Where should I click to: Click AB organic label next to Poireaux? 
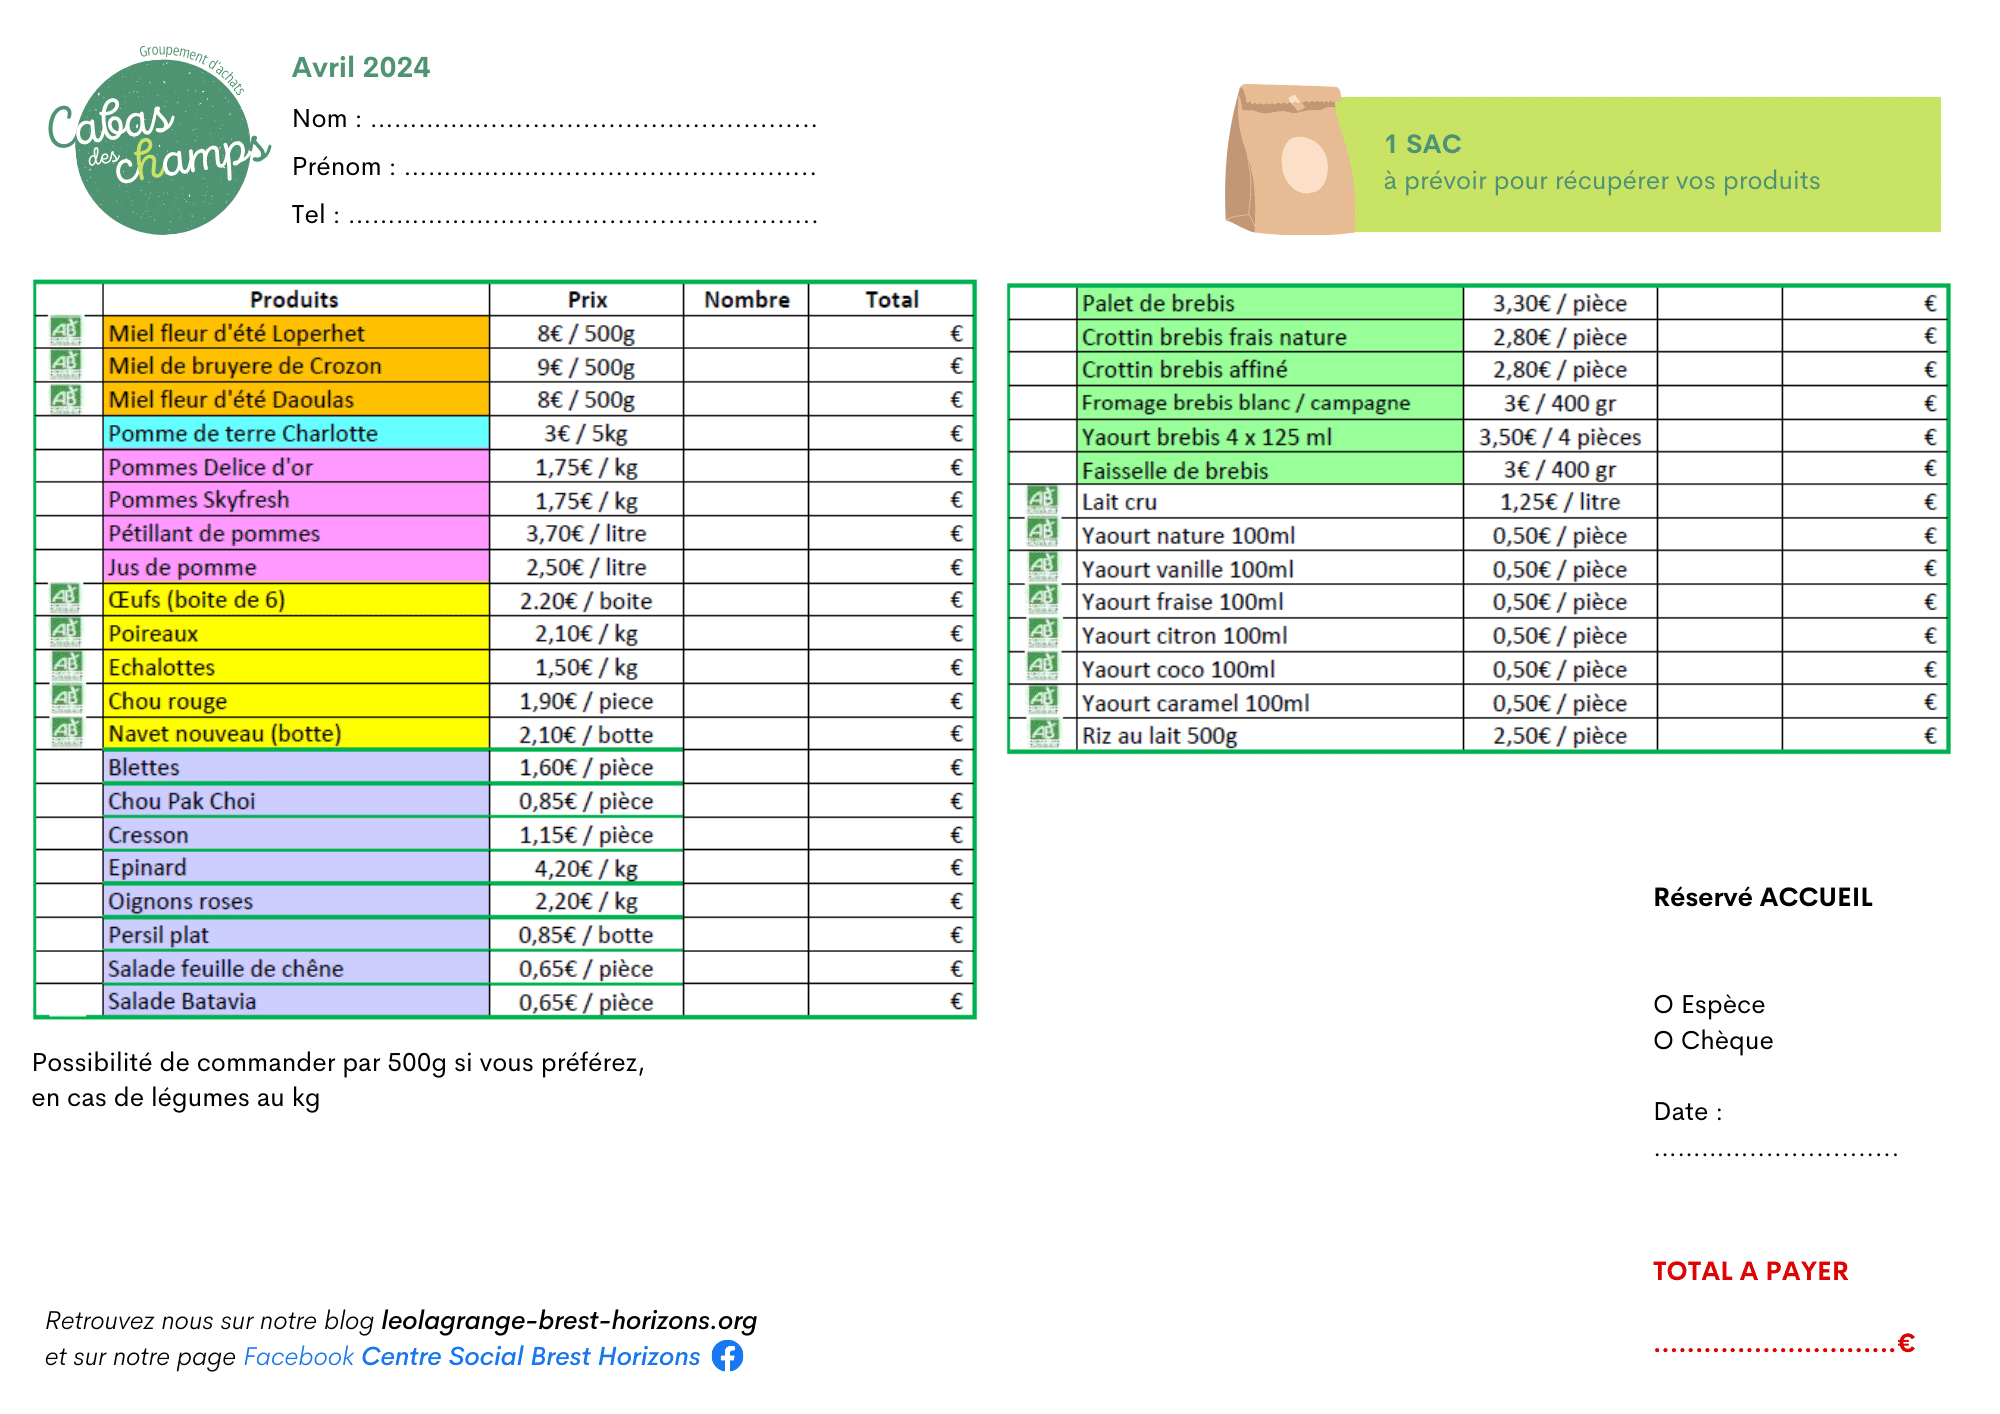click(66, 632)
